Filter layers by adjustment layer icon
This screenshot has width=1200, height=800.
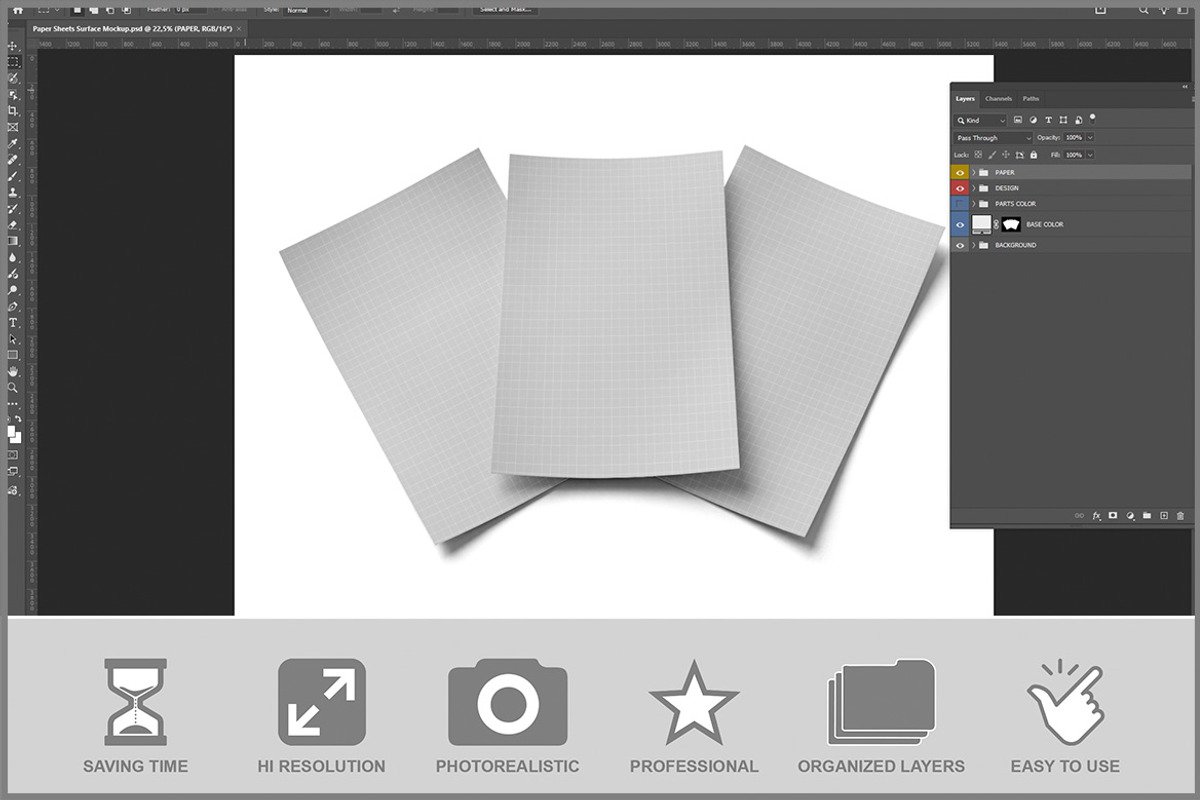(x=1033, y=120)
